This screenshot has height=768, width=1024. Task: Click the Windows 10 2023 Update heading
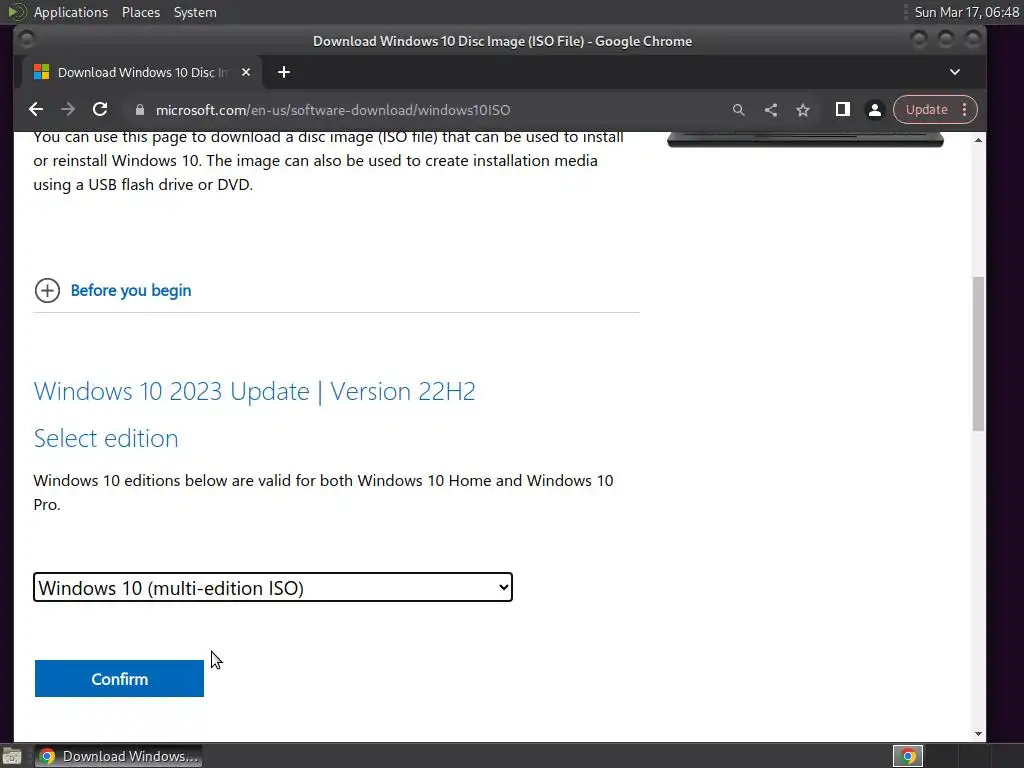coord(254,391)
